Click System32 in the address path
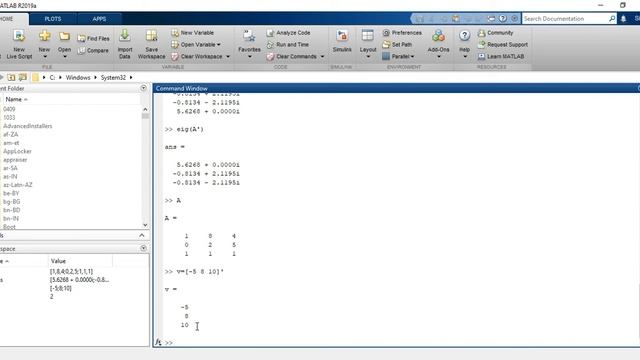640x360 pixels. tap(113, 78)
